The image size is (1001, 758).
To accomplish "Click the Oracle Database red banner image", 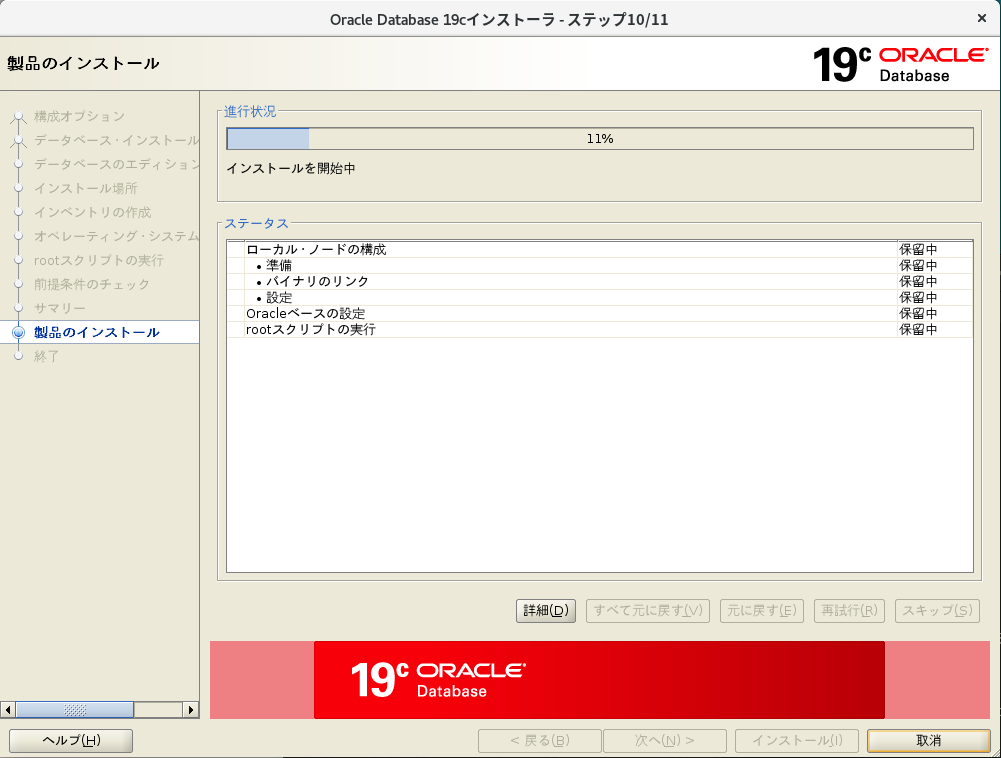I will (598, 680).
